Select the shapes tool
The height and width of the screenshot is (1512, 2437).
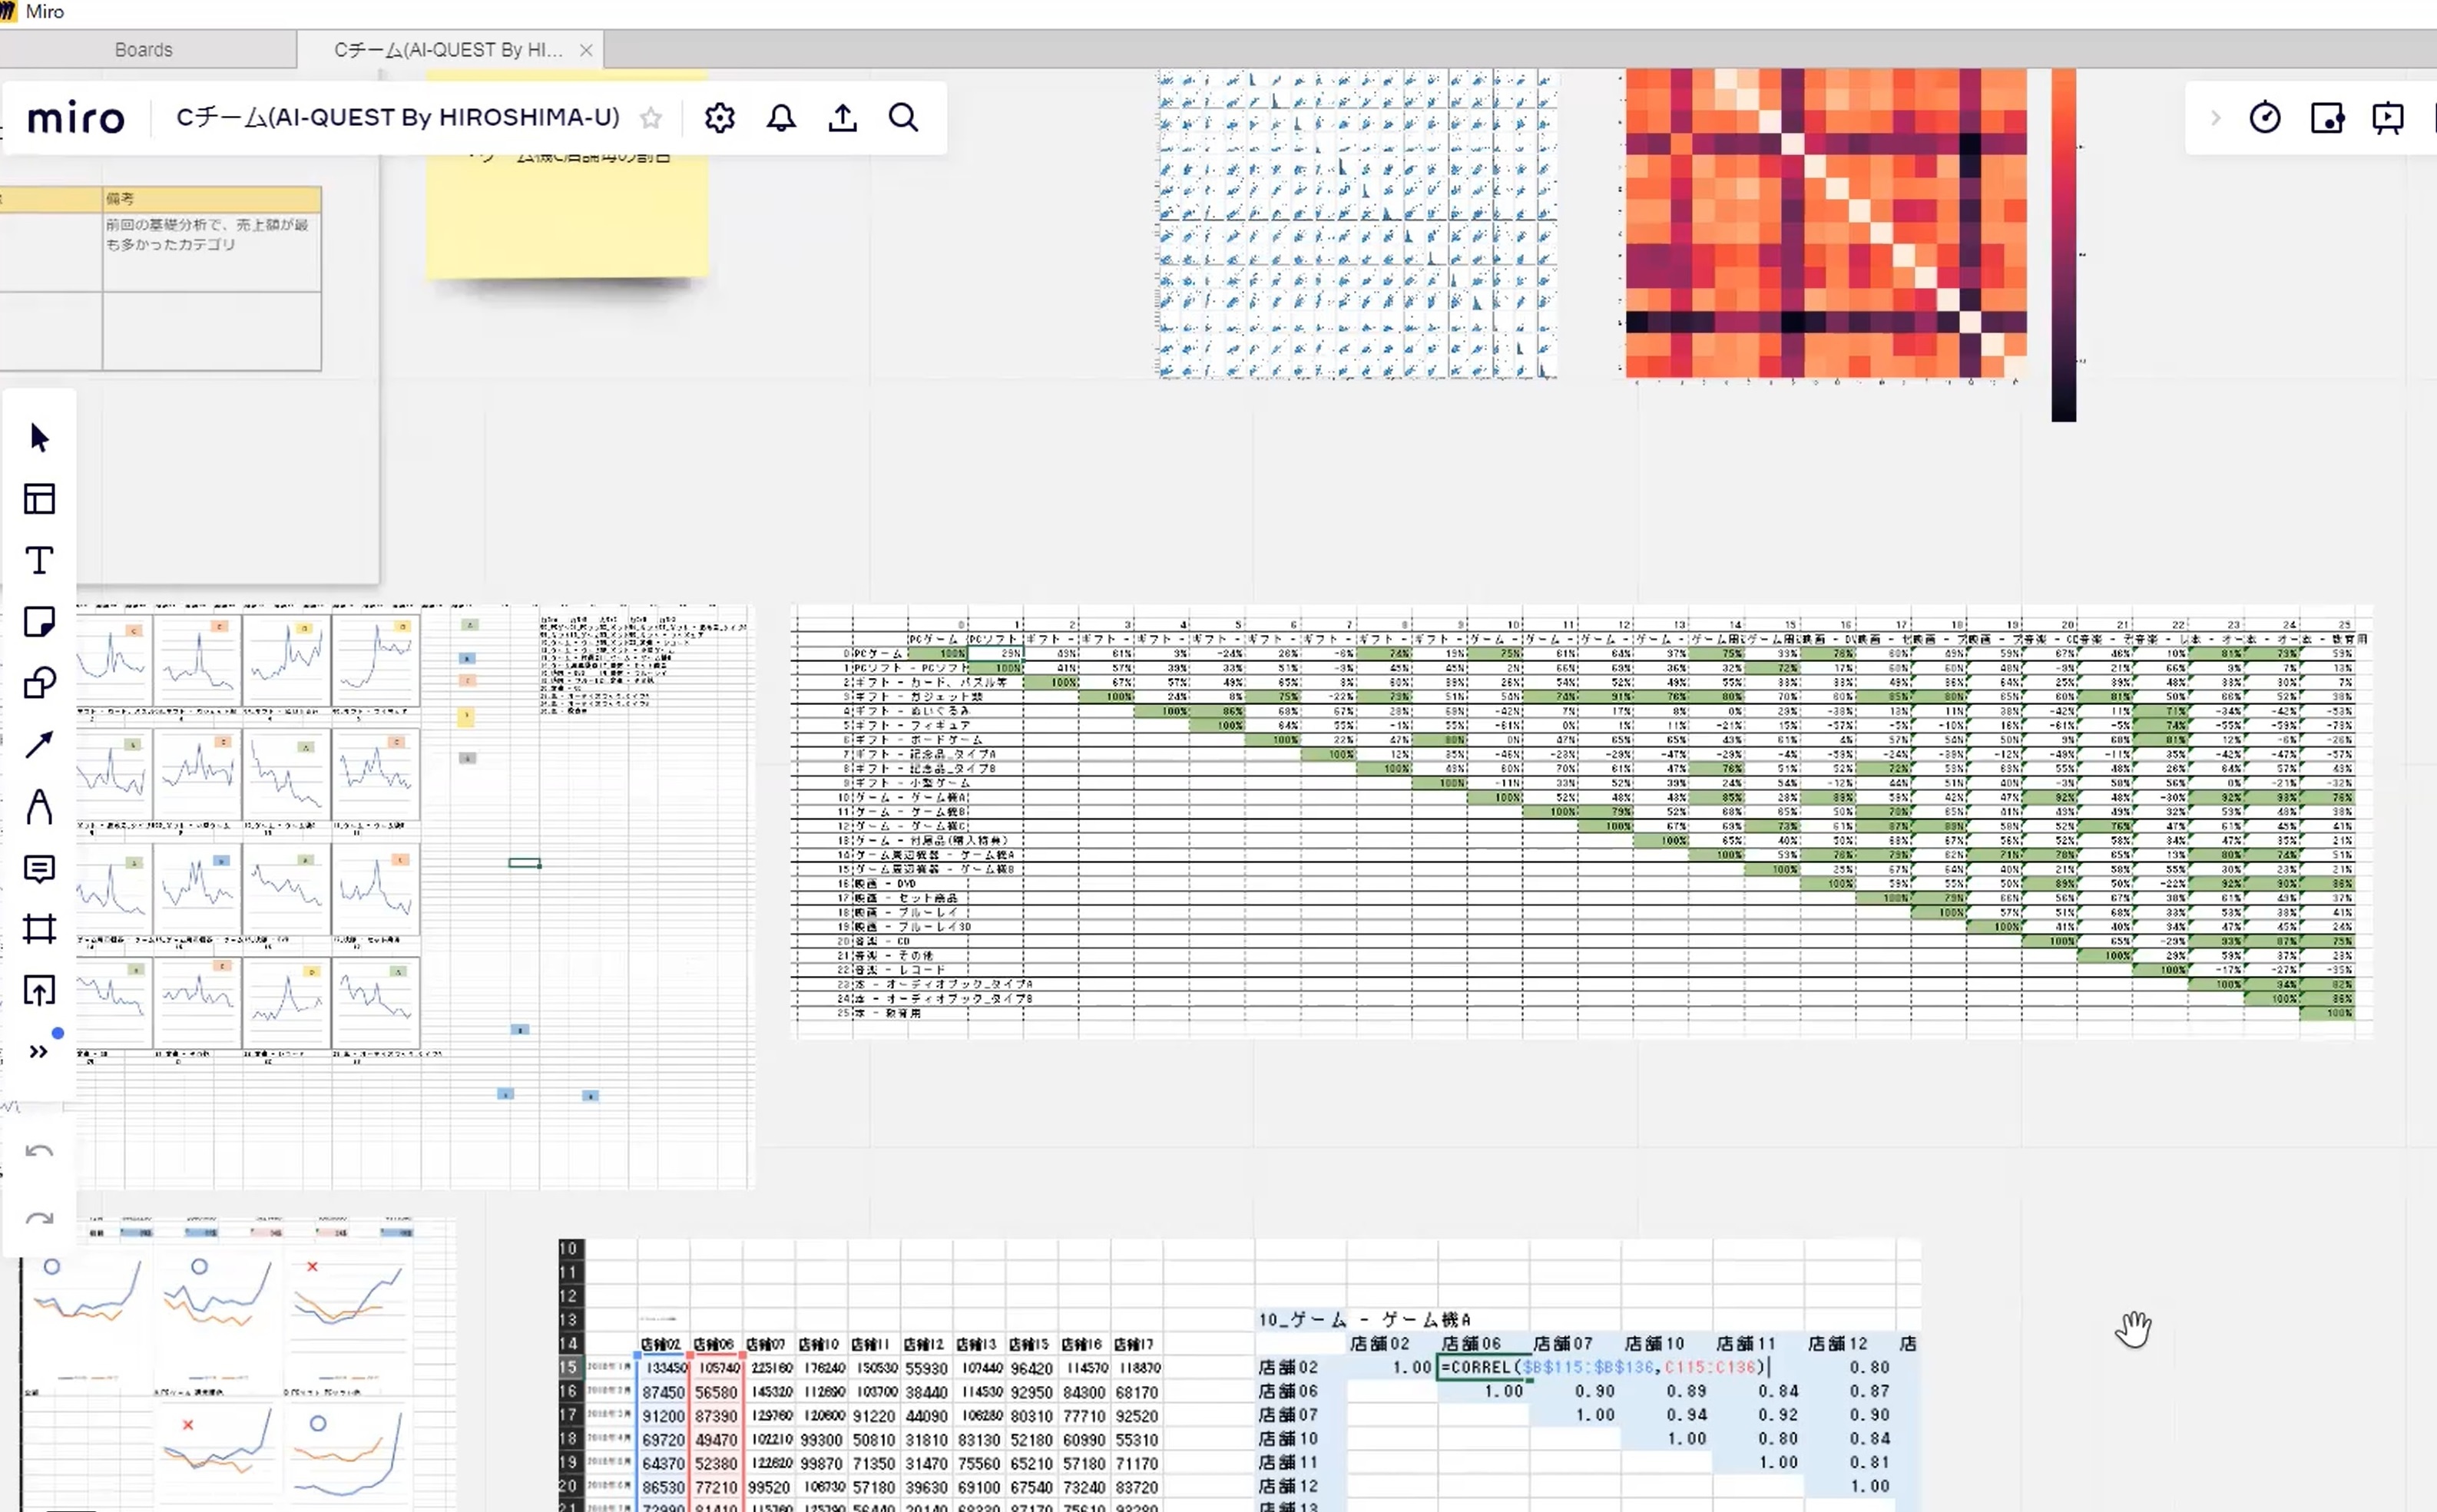pyautogui.click(x=39, y=683)
